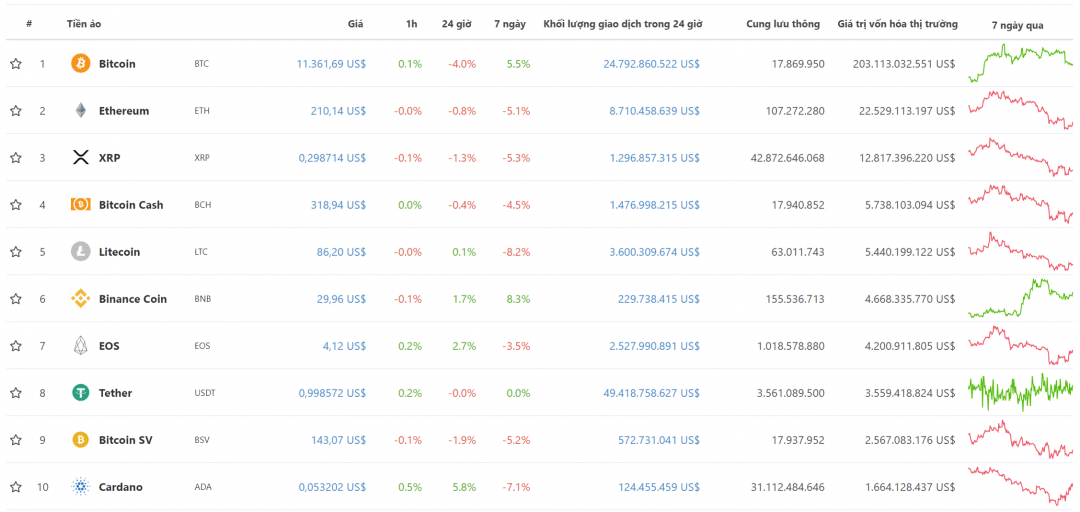Click the Binance Coin logo icon
Viewport: 1080px width, 512px height.
(x=81, y=298)
